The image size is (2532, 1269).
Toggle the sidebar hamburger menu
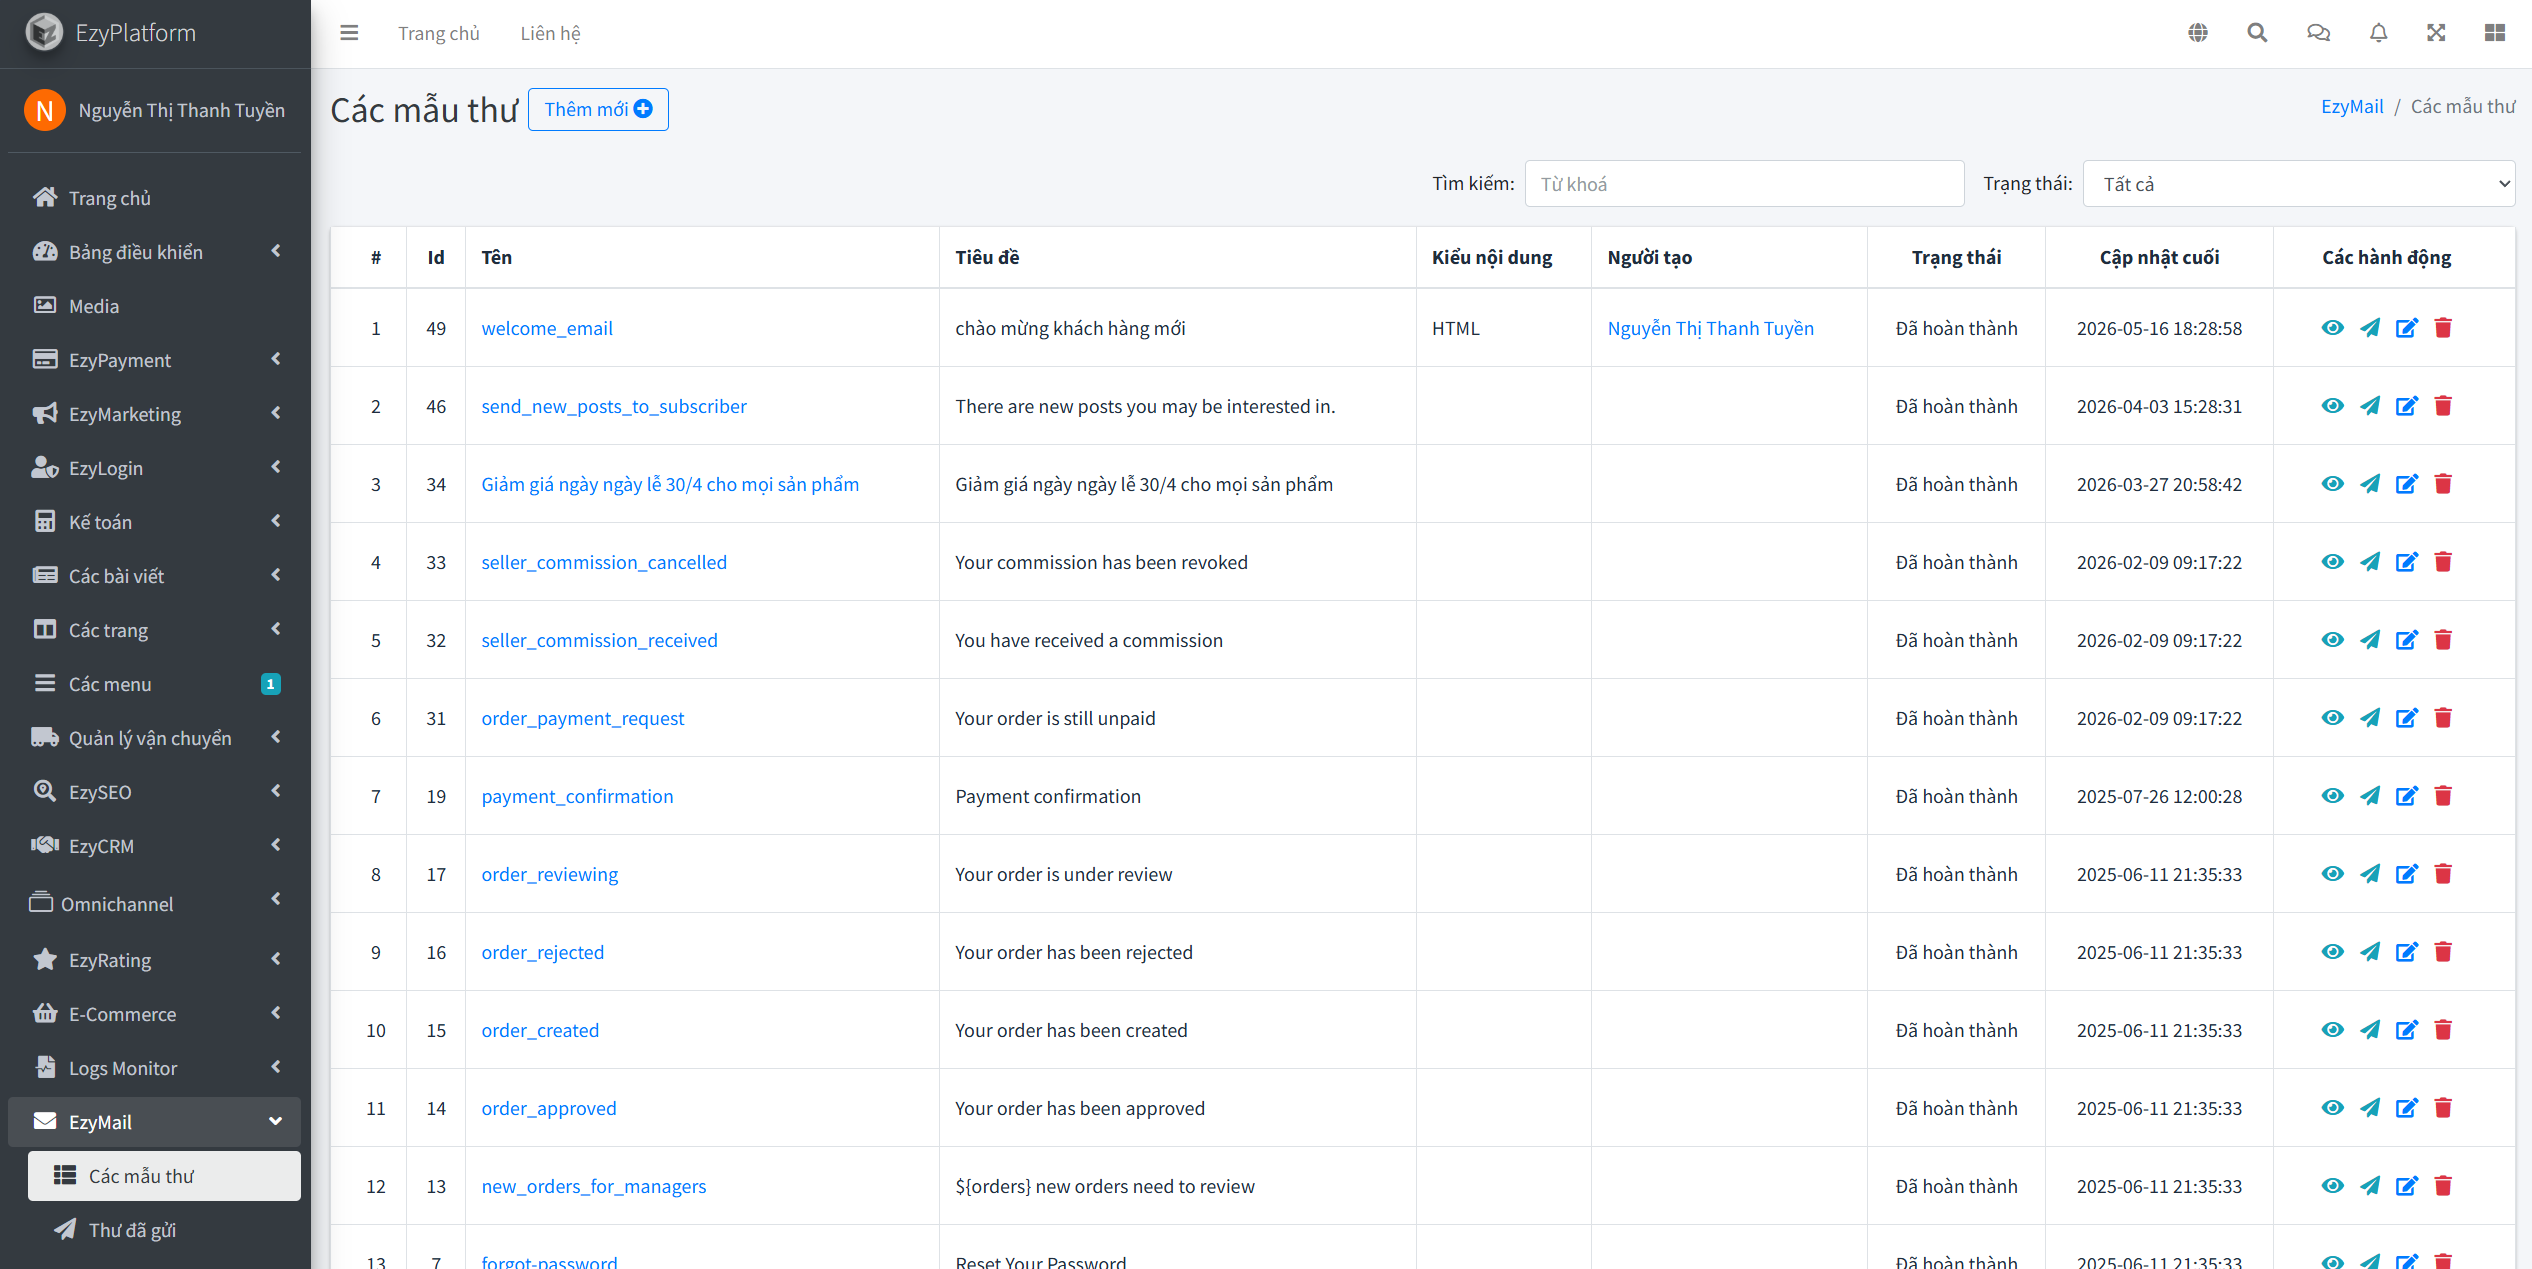tap(349, 33)
